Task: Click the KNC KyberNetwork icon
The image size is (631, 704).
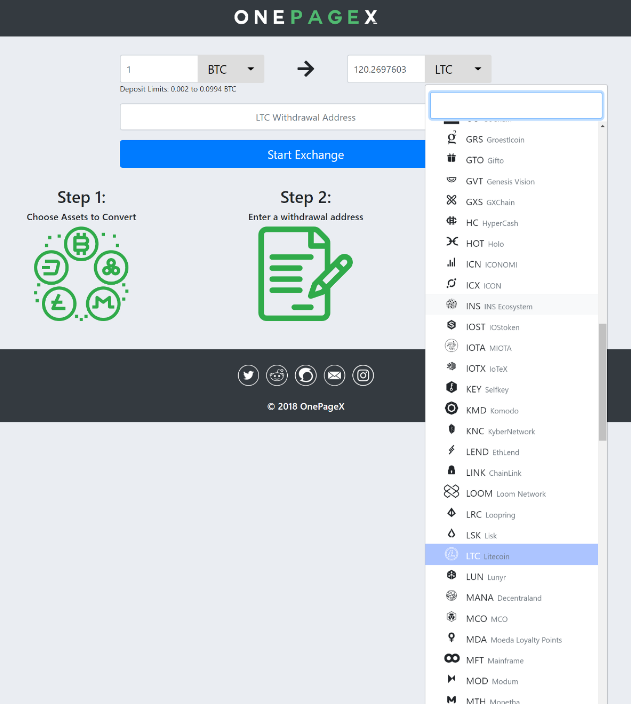Action: point(451,429)
